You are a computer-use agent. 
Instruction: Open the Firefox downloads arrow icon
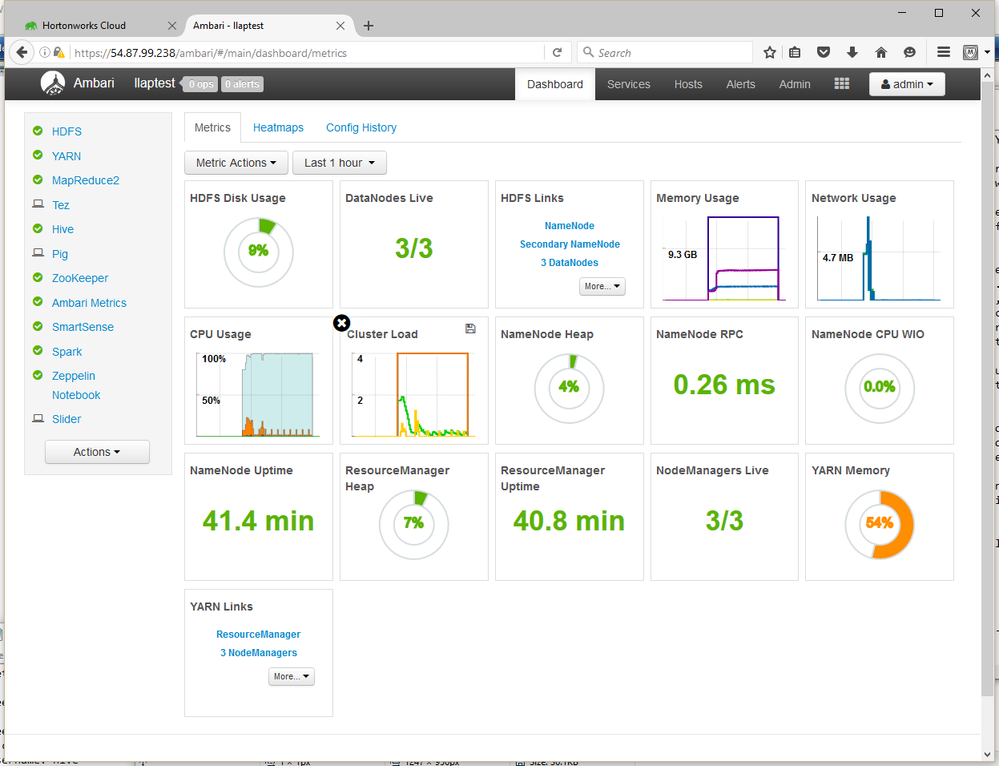(x=852, y=53)
